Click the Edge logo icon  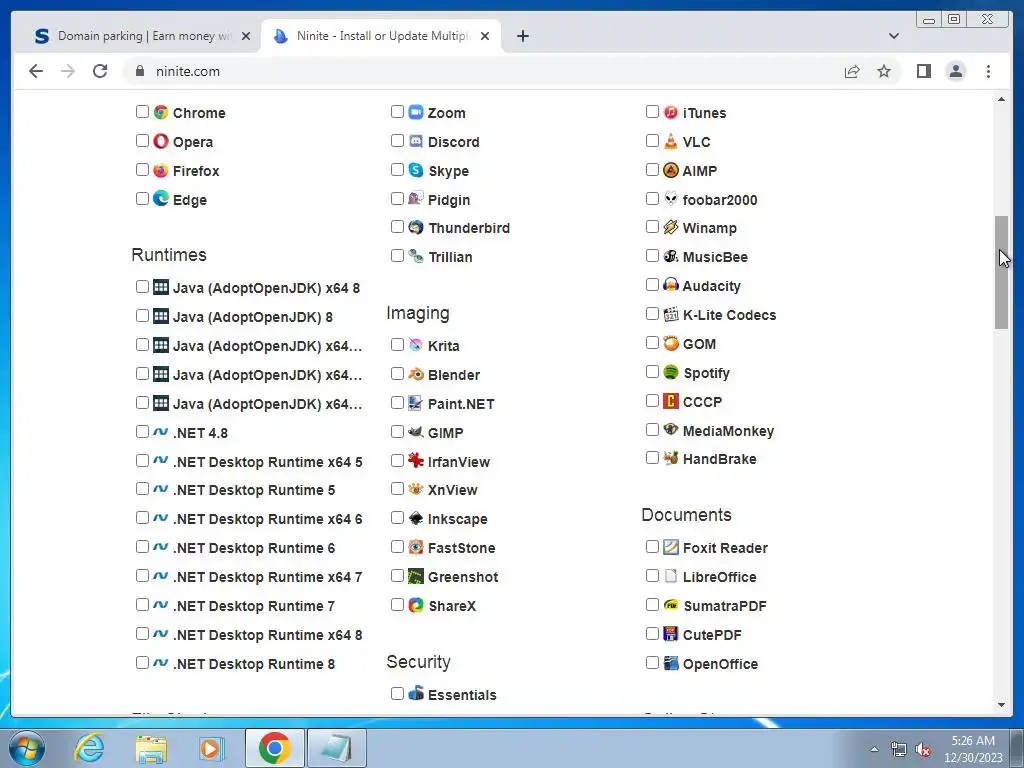tap(161, 199)
